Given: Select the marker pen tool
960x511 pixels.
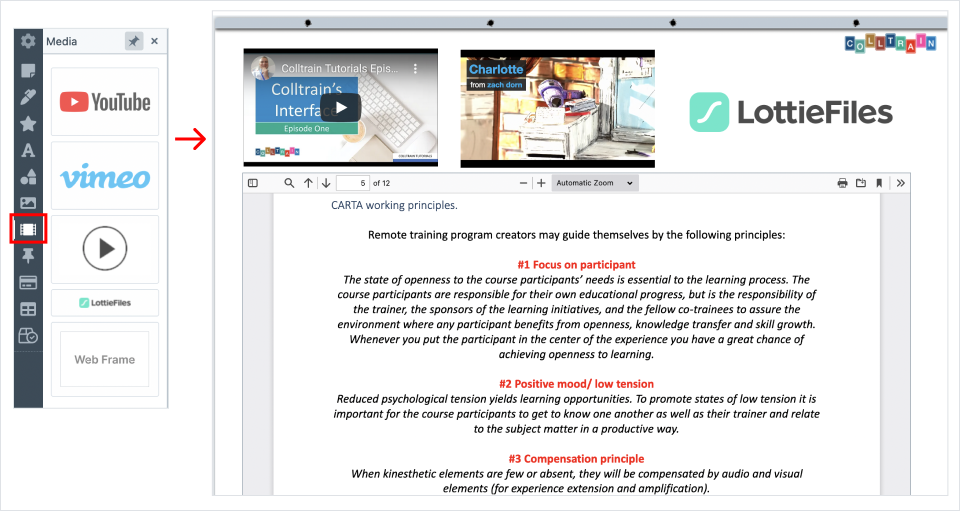Looking at the screenshot, I should (x=28, y=97).
